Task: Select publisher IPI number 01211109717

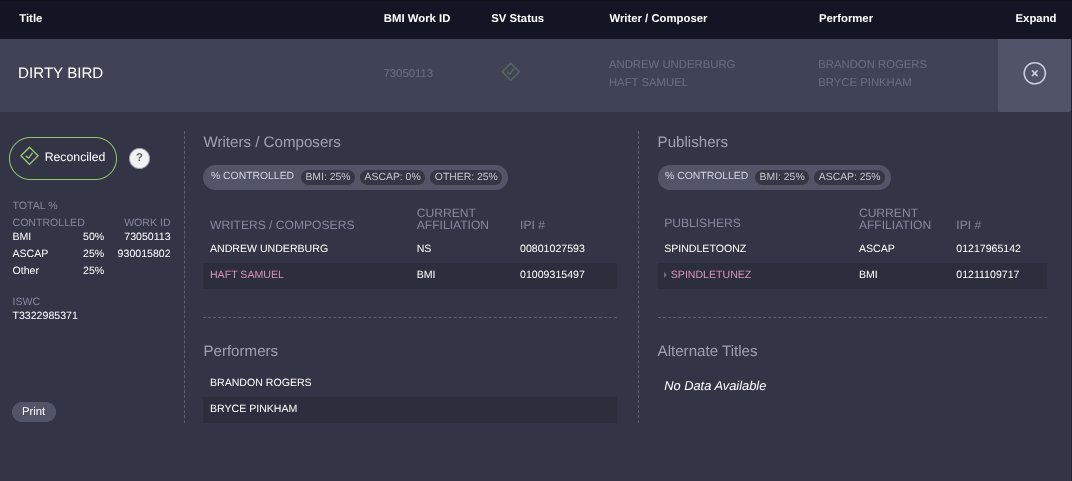Action: click(x=988, y=275)
